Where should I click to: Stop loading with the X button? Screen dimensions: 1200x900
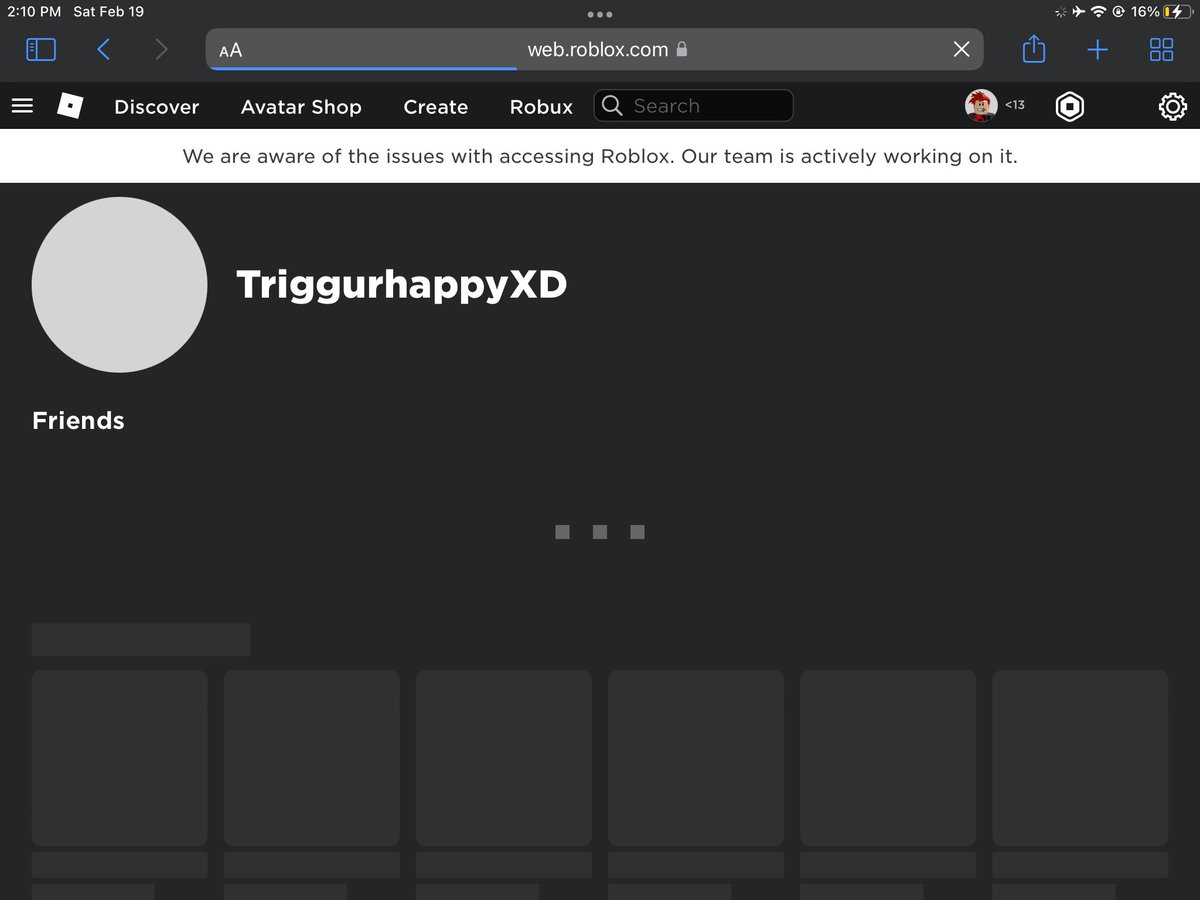pos(962,49)
